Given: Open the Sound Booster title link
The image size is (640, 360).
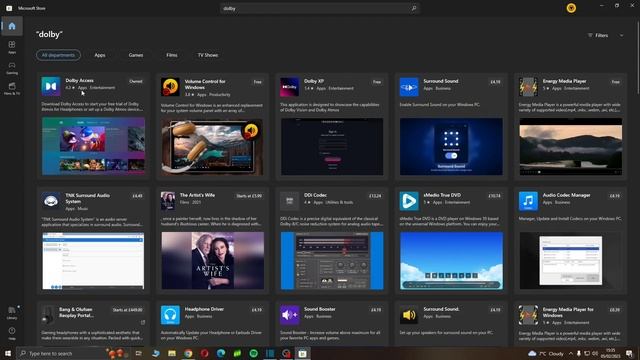Looking at the screenshot, I should point(320,309).
